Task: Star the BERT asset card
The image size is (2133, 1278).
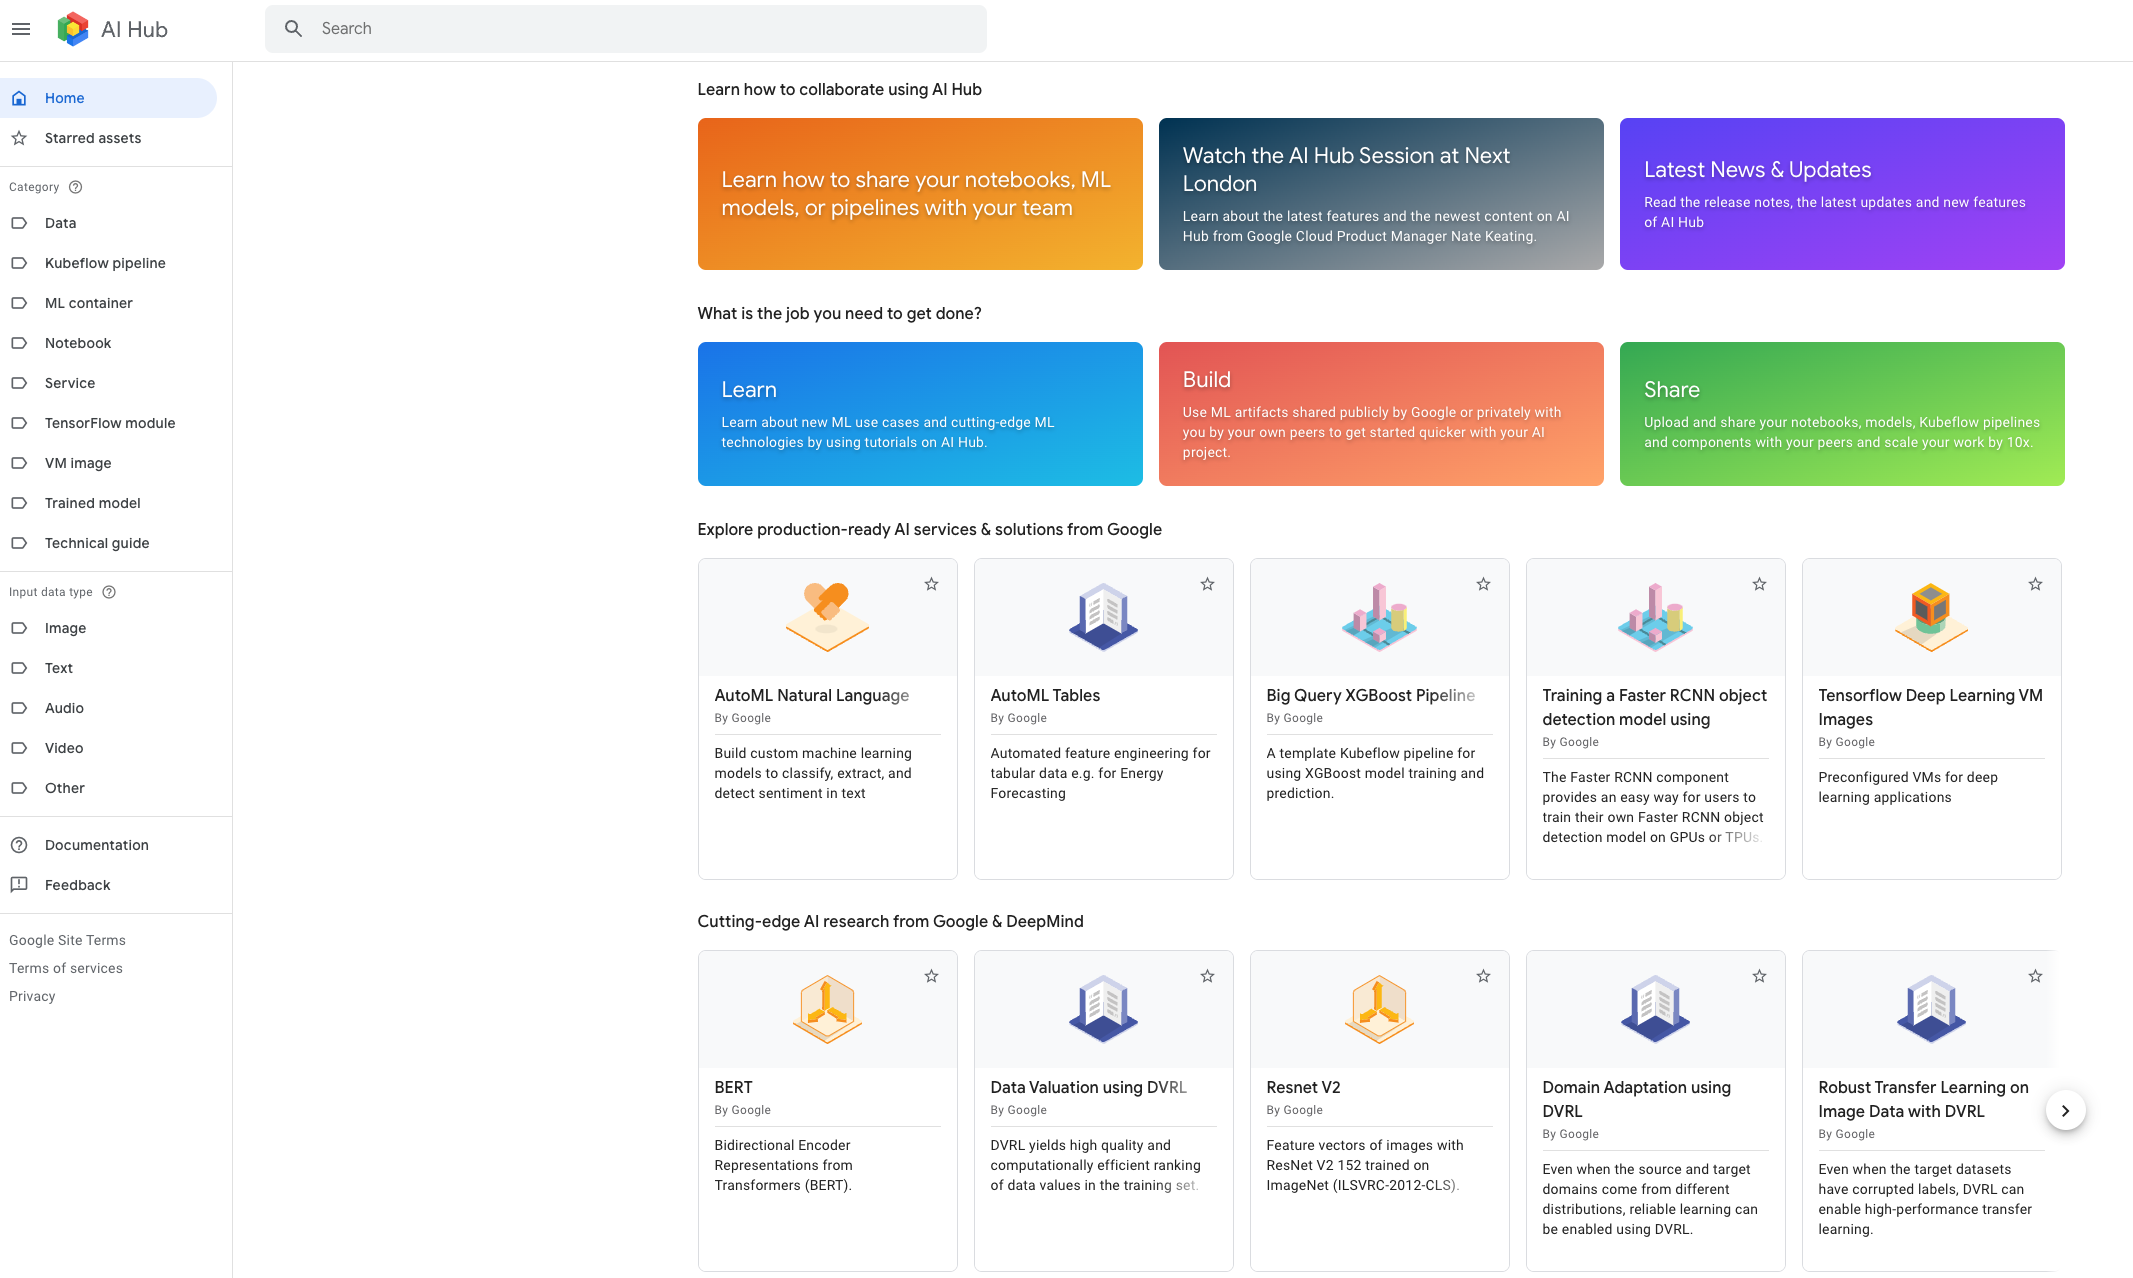Action: (x=931, y=976)
